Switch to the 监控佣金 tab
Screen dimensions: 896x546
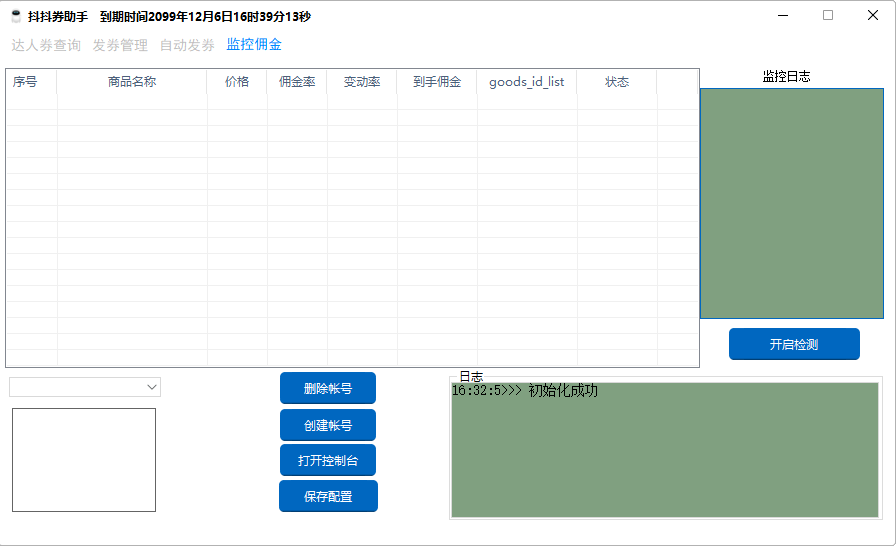(254, 45)
